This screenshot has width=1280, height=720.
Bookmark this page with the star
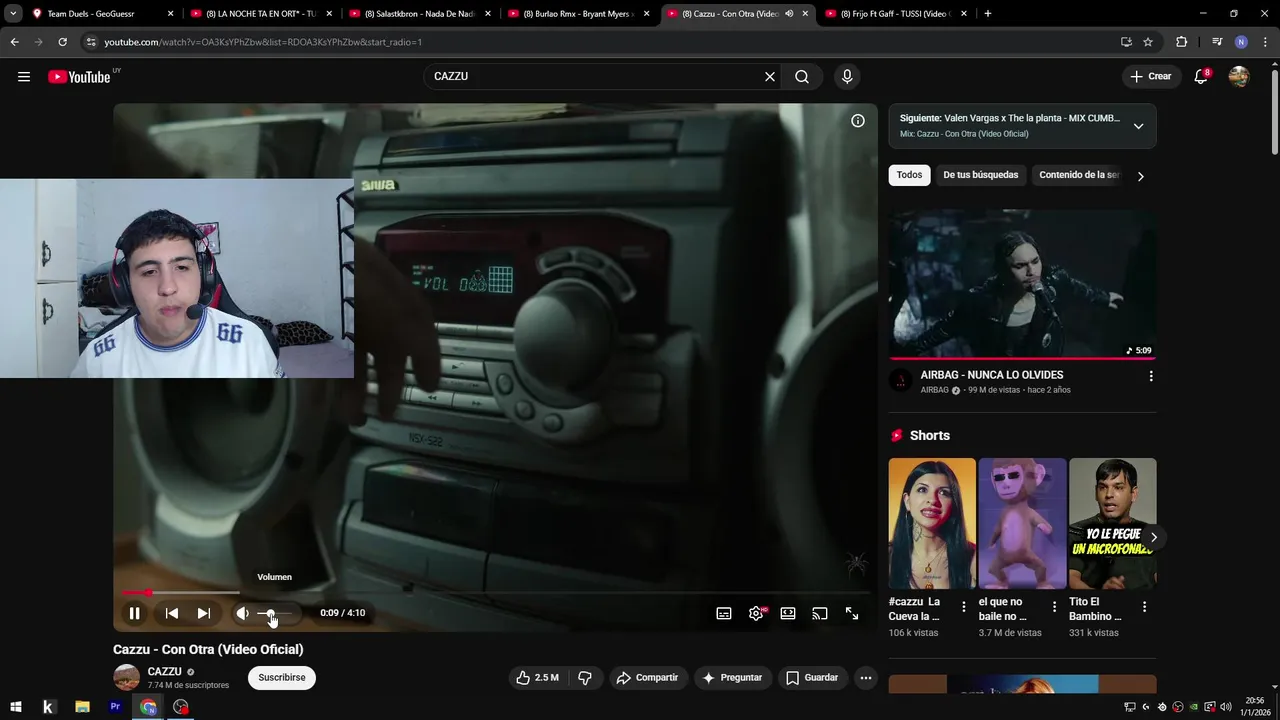click(1148, 42)
